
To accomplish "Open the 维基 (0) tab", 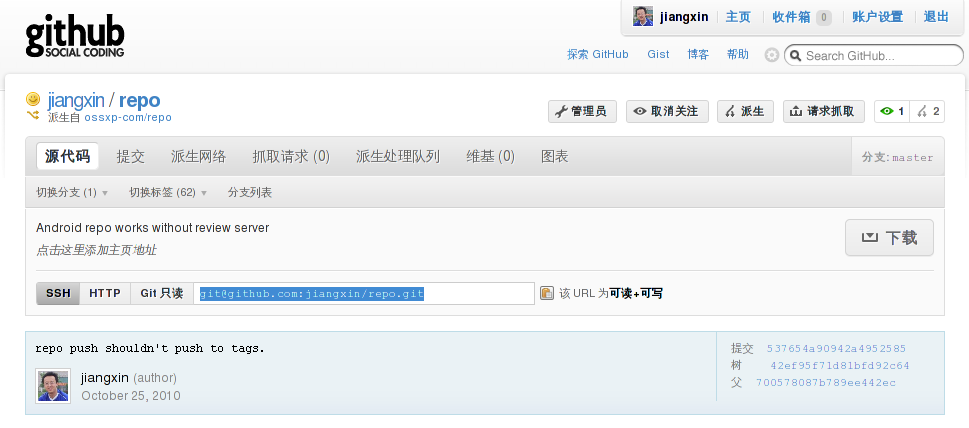I will [x=491, y=156].
